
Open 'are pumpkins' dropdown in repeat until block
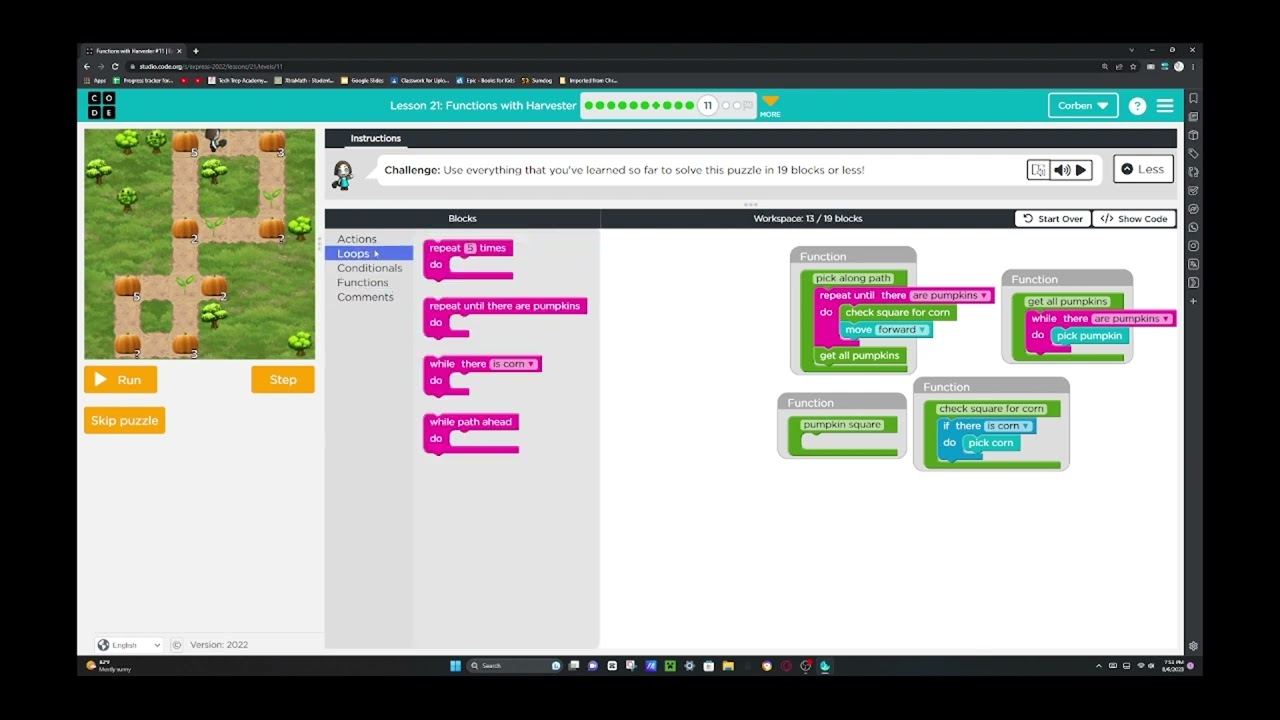(x=950, y=296)
